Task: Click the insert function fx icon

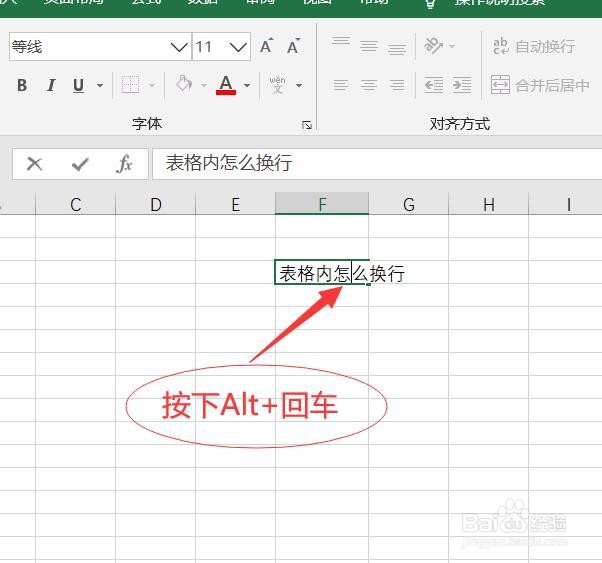Action: [124, 164]
